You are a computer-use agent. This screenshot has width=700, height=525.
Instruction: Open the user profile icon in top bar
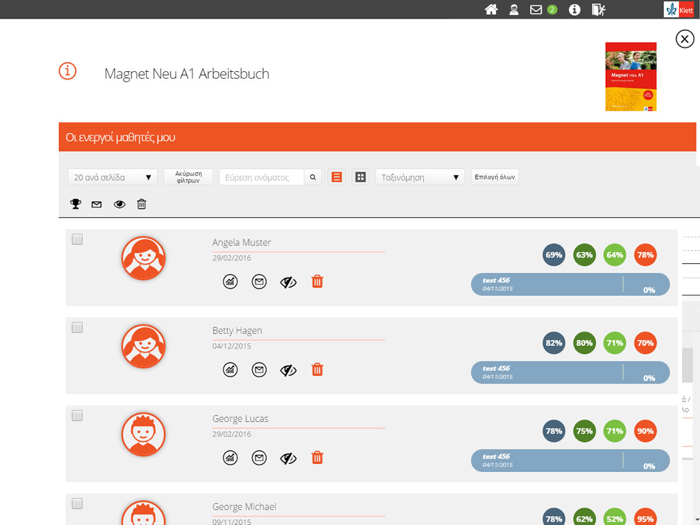point(514,9)
